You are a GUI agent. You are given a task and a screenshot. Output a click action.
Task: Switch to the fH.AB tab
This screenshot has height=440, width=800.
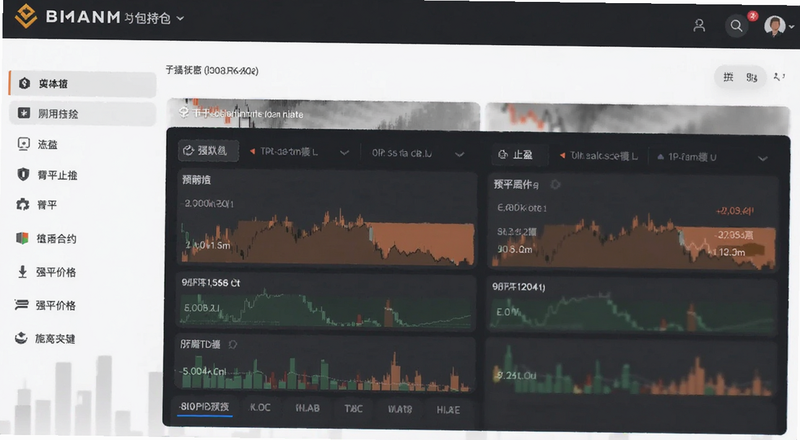tap(307, 408)
